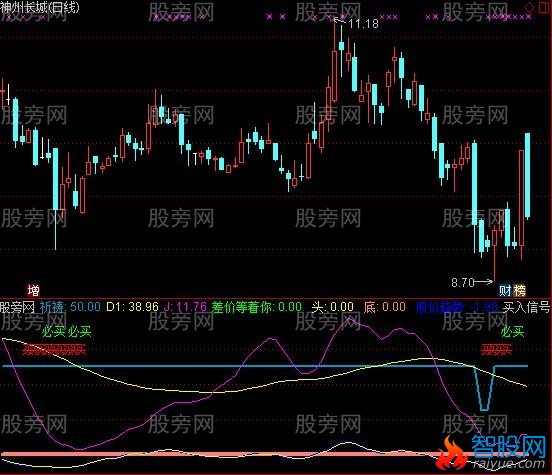Open the orange 榜 ranking icon
The width and height of the screenshot is (552, 475).
pyautogui.click(x=520, y=290)
